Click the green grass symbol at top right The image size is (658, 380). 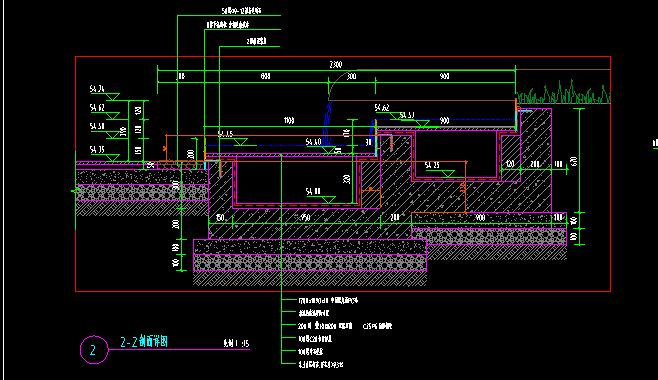click(563, 93)
